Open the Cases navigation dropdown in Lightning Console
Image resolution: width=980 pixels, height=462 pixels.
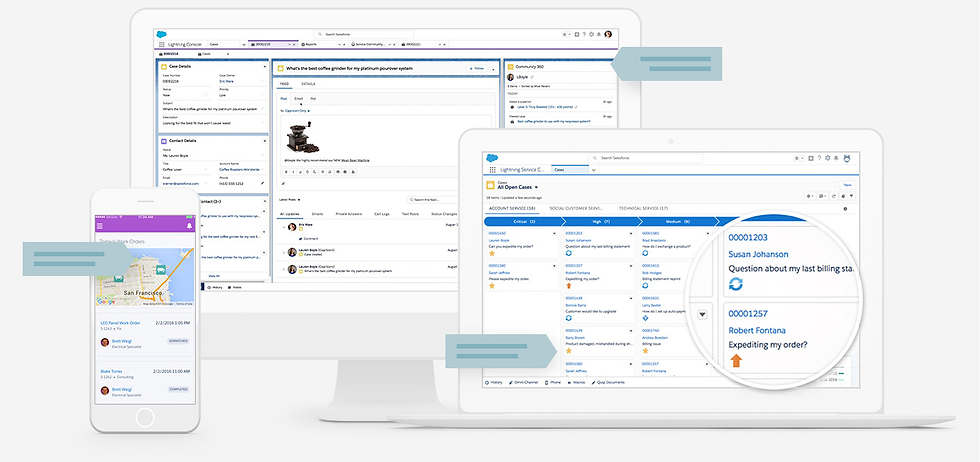click(244, 44)
